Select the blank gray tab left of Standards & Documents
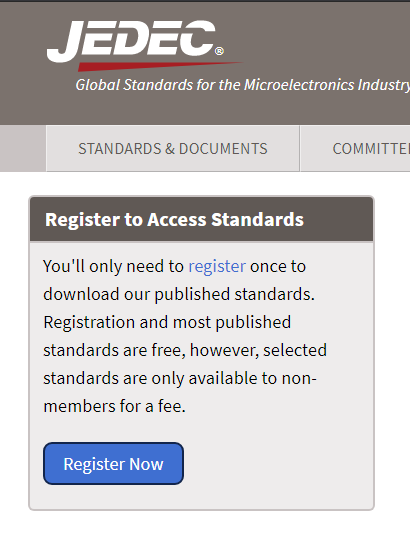Image resolution: width=410 pixels, height=544 pixels. click(x=23, y=148)
